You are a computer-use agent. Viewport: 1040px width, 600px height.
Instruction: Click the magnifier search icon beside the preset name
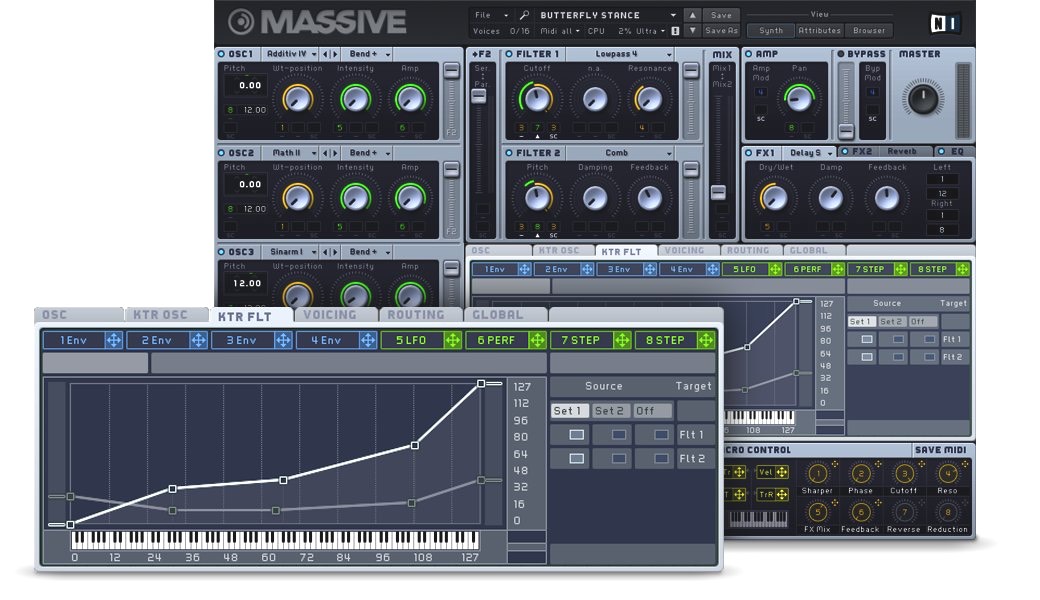pos(524,16)
